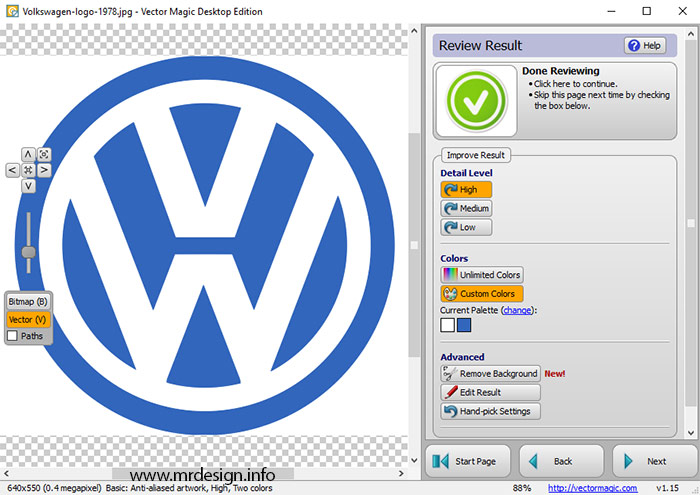This screenshot has width=700, height=495.
Task: Click the center fit-to-view icon
Action: pos(28,170)
